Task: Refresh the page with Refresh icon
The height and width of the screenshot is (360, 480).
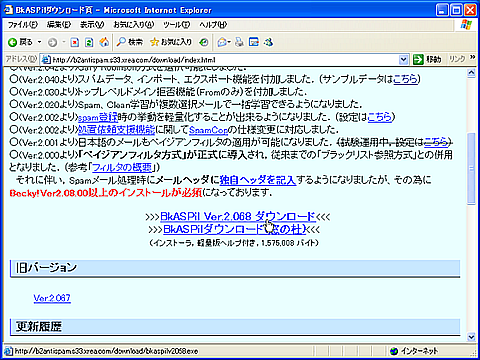Action: 89,42
